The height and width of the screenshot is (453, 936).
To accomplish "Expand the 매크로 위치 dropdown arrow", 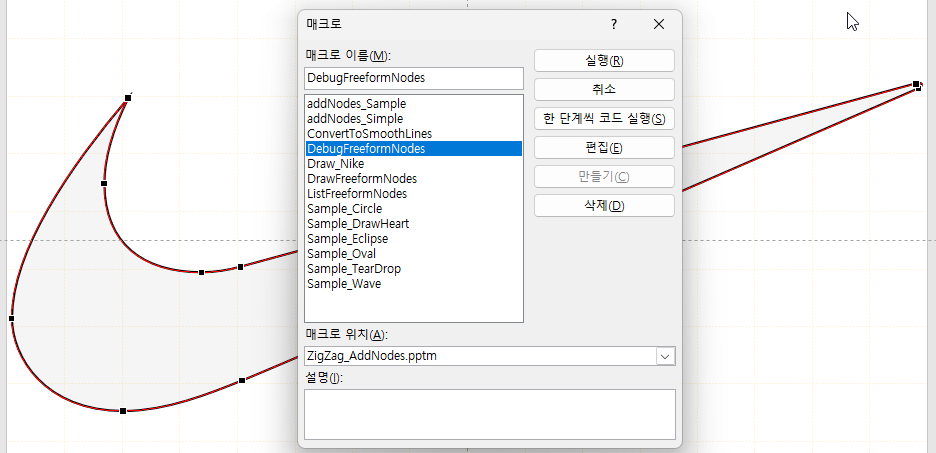I will (665, 356).
